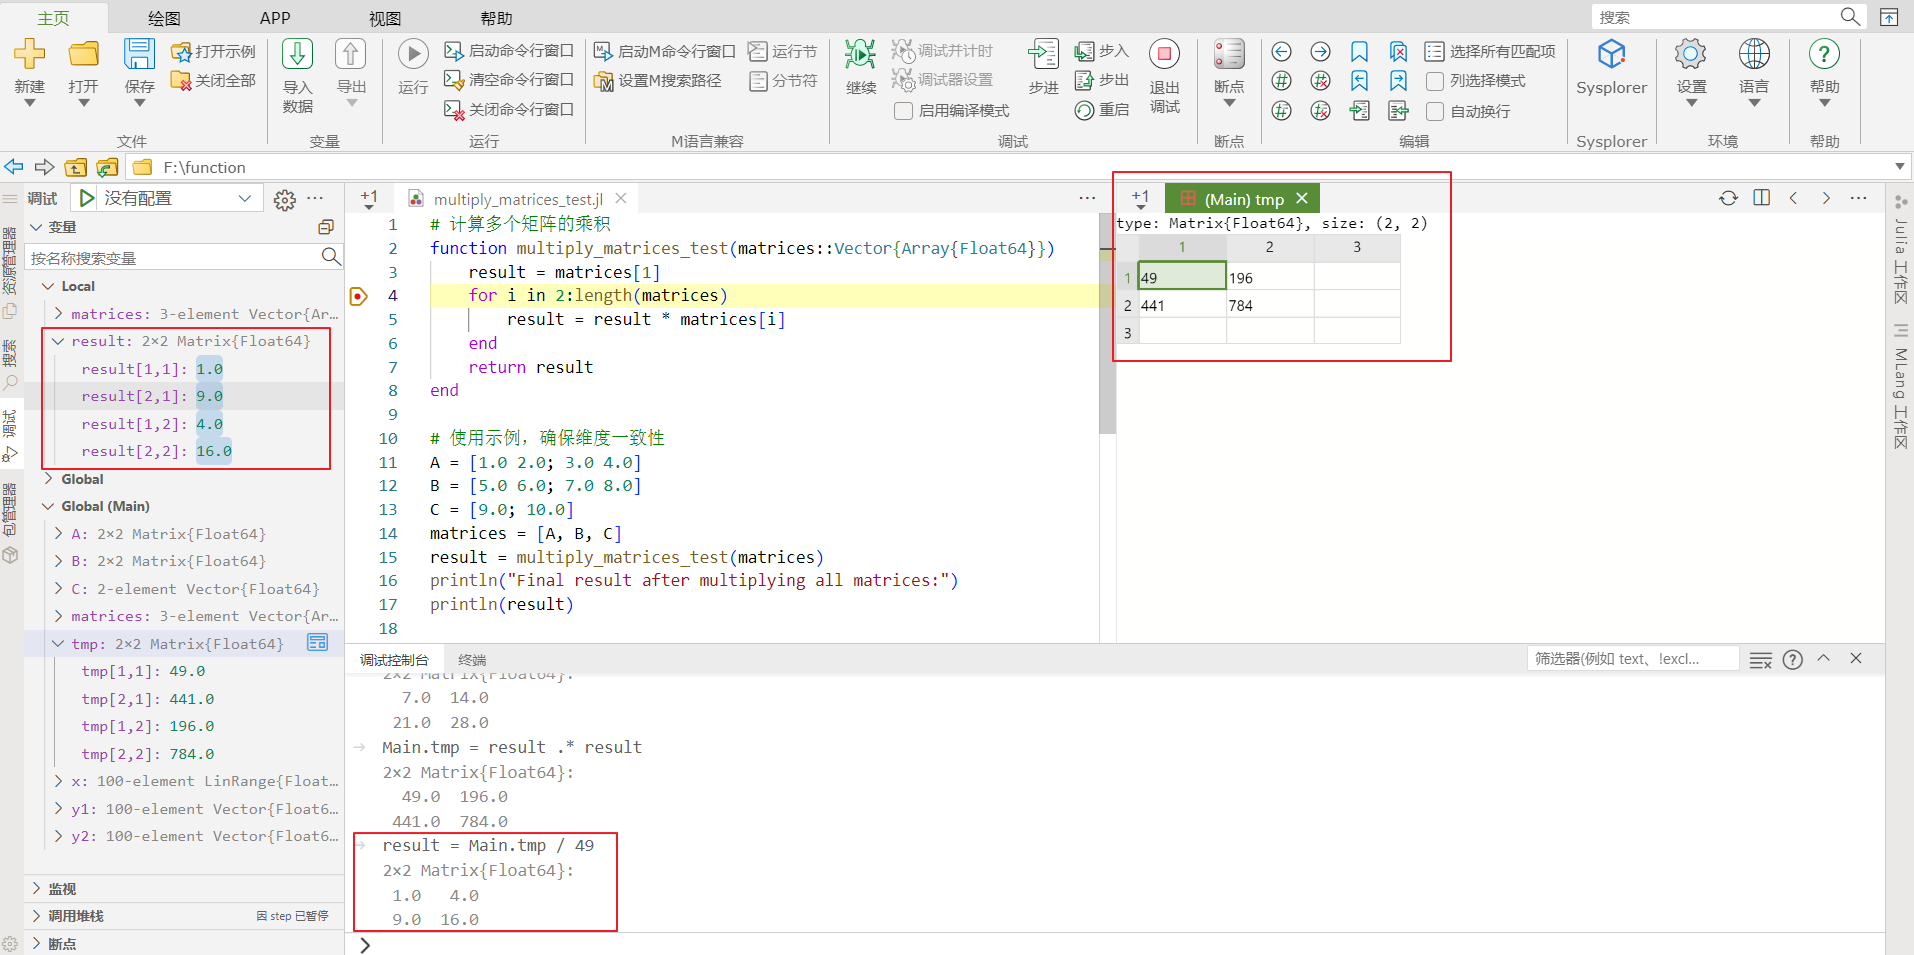The height and width of the screenshot is (955, 1914).
Task: Click the 导入数据 import data icon
Action: 297,54
